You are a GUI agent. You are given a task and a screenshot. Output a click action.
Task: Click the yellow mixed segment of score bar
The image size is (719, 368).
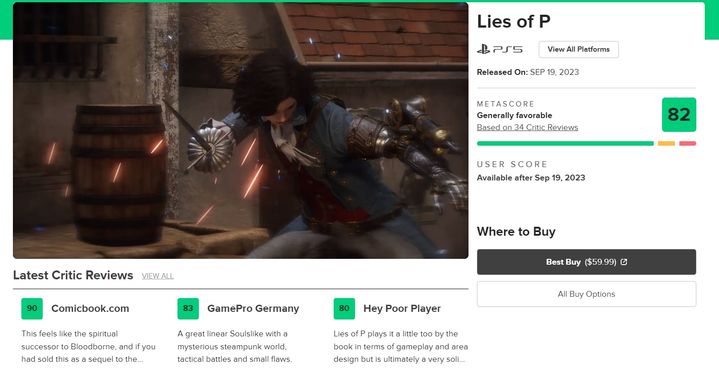(666, 143)
